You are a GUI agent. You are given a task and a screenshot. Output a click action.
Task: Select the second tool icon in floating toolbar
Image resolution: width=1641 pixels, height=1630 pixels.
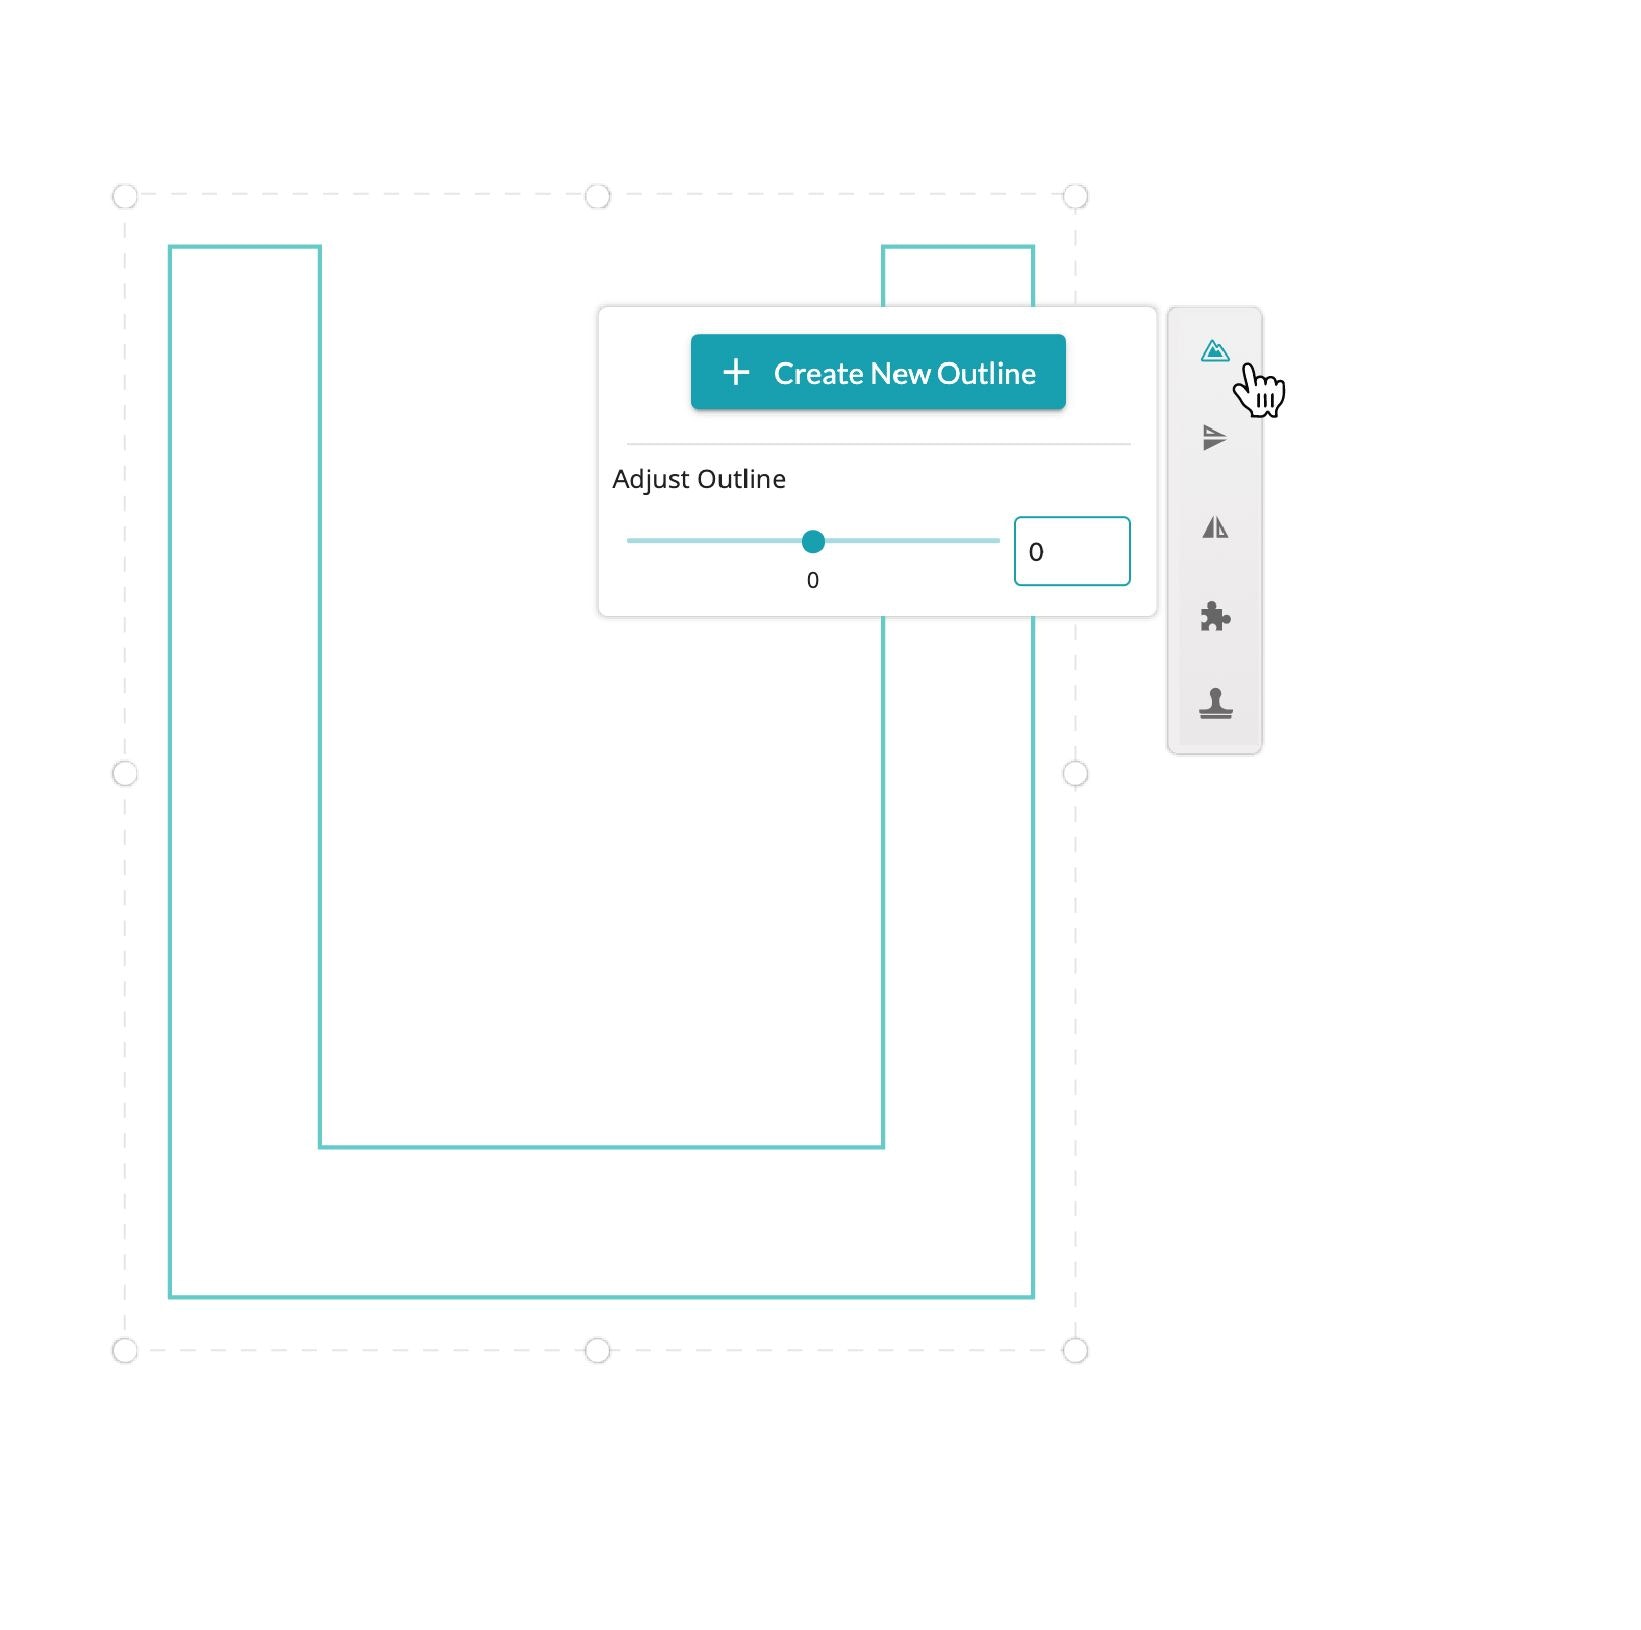click(1213, 438)
